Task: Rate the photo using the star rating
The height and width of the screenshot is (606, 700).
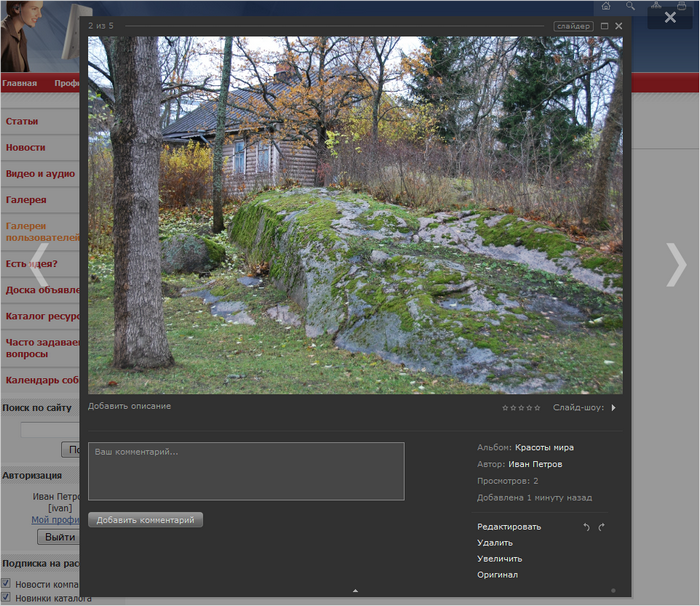Action: [521, 408]
